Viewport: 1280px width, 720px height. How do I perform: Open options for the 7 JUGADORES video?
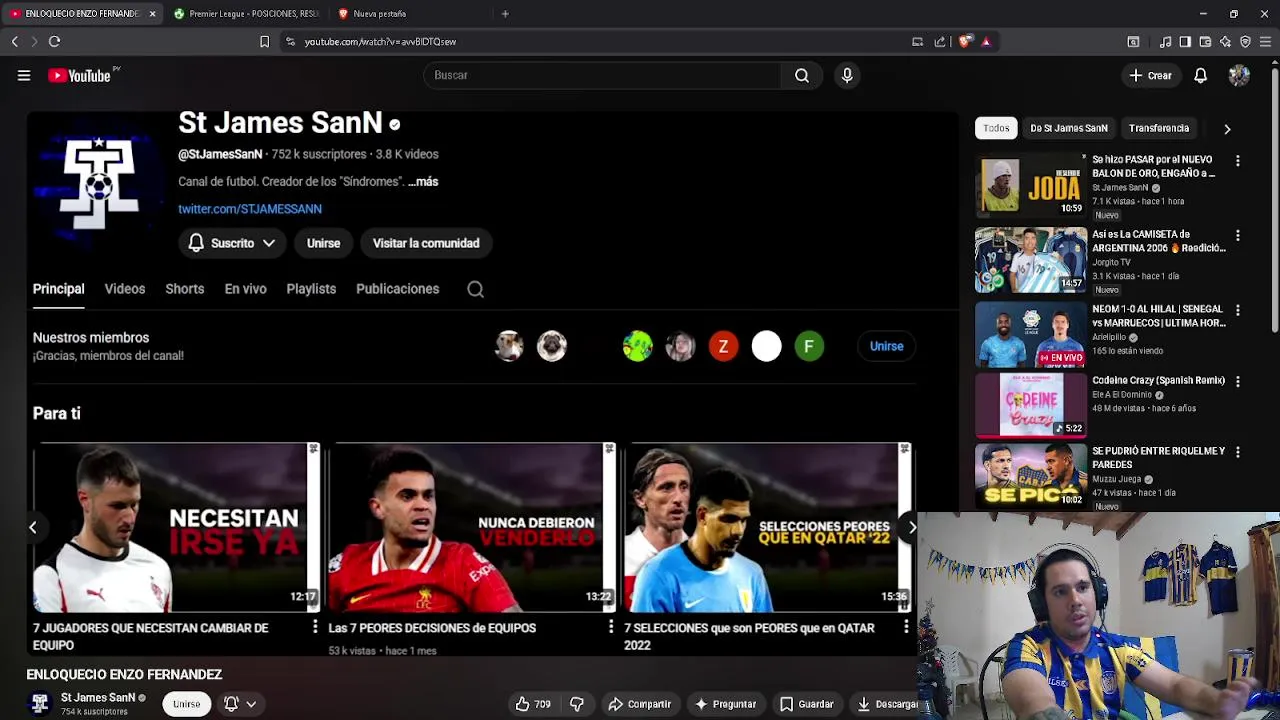coord(314,627)
